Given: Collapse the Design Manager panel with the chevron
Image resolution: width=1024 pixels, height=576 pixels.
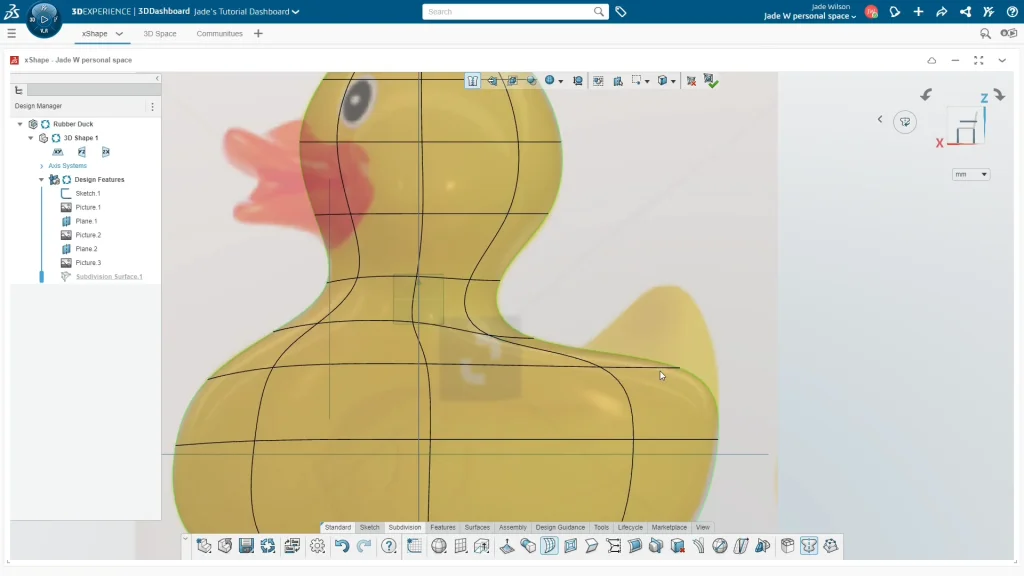Looking at the screenshot, I should [x=157, y=78].
